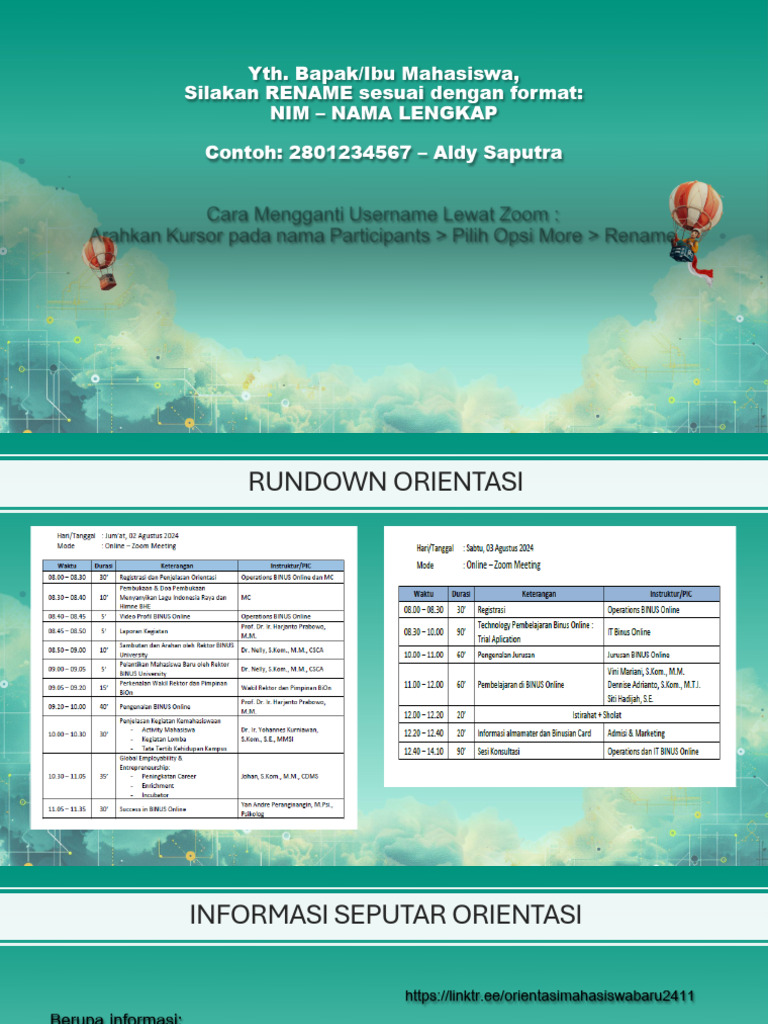Click the '09.20 – 10.00' time cell

(67, 707)
